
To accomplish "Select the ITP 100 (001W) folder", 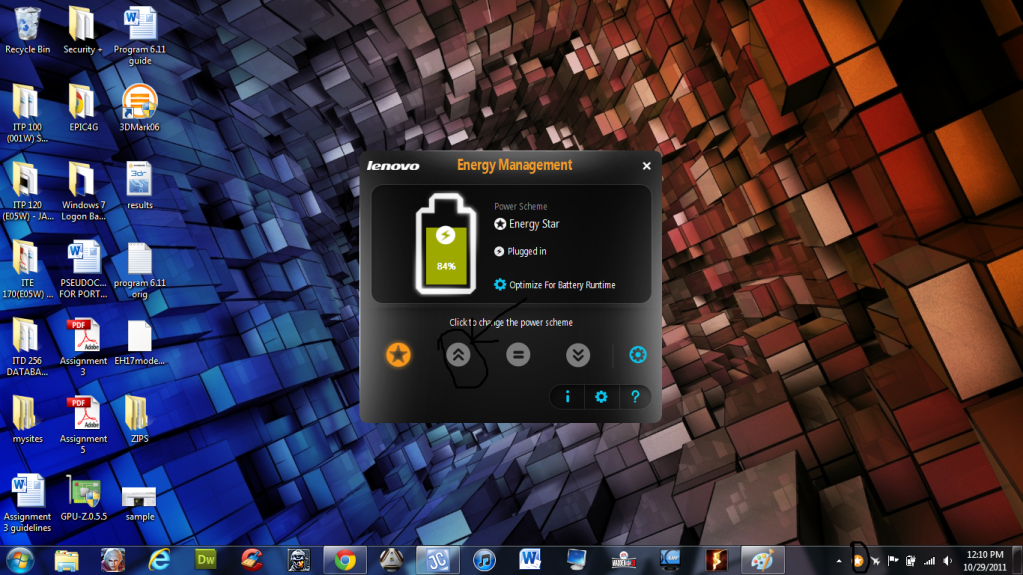I will click(27, 113).
